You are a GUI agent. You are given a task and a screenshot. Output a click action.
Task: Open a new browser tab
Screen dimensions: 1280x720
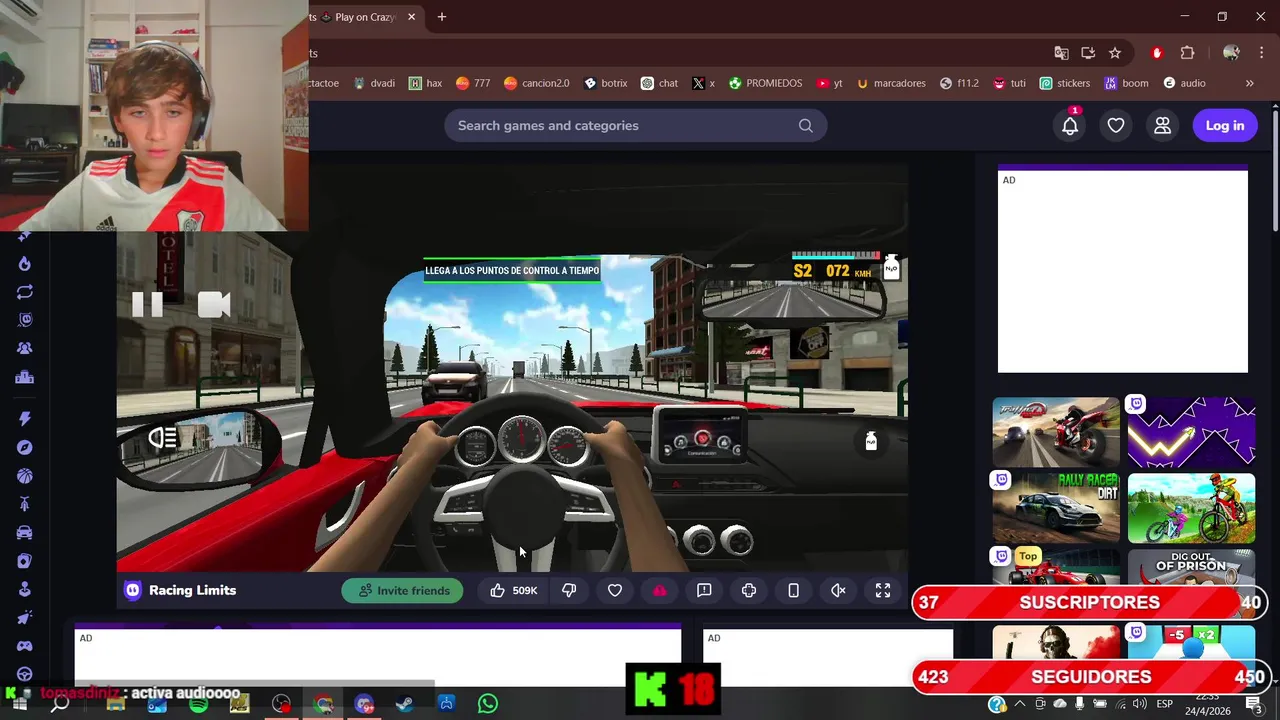tap(441, 17)
